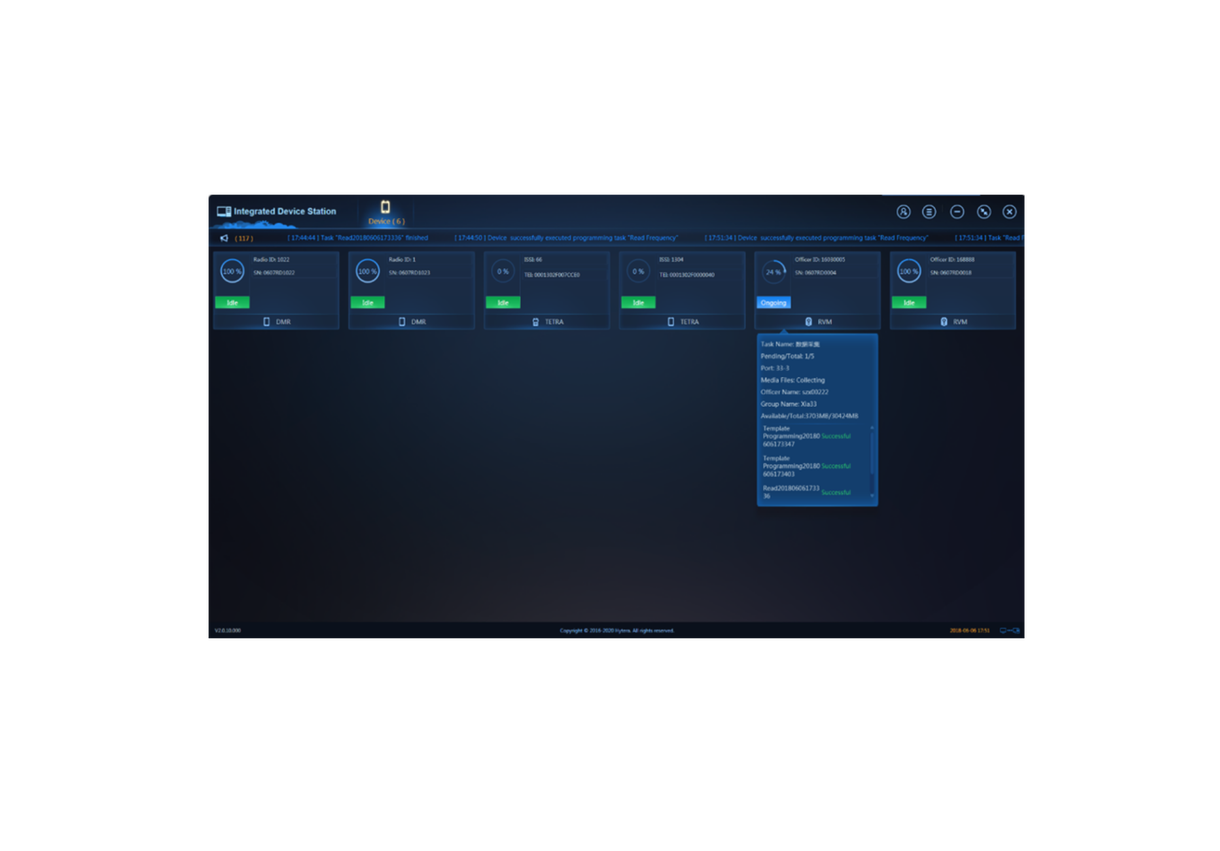Click the RVM icon for Officer 168888
This screenshot has width=1220, height=851.
[943, 322]
